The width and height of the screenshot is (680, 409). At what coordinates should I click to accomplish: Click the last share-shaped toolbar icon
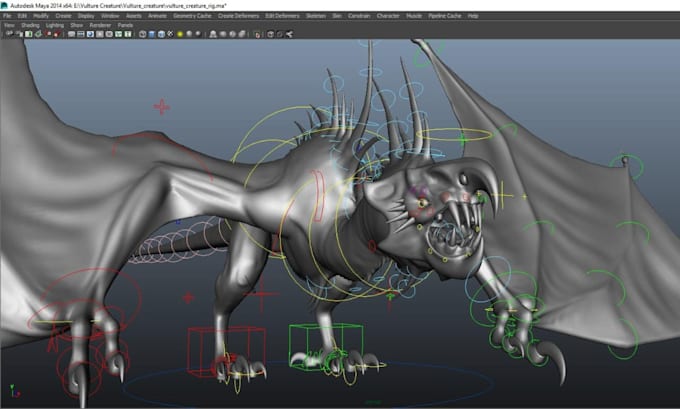[289, 34]
